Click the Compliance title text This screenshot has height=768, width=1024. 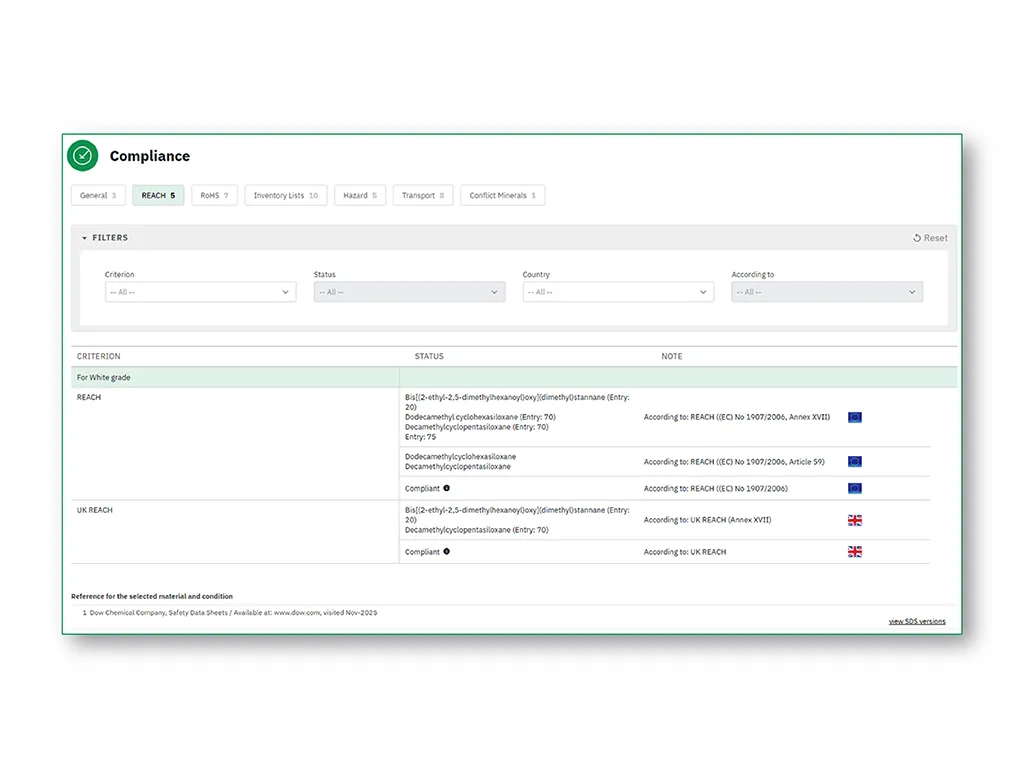click(150, 156)
